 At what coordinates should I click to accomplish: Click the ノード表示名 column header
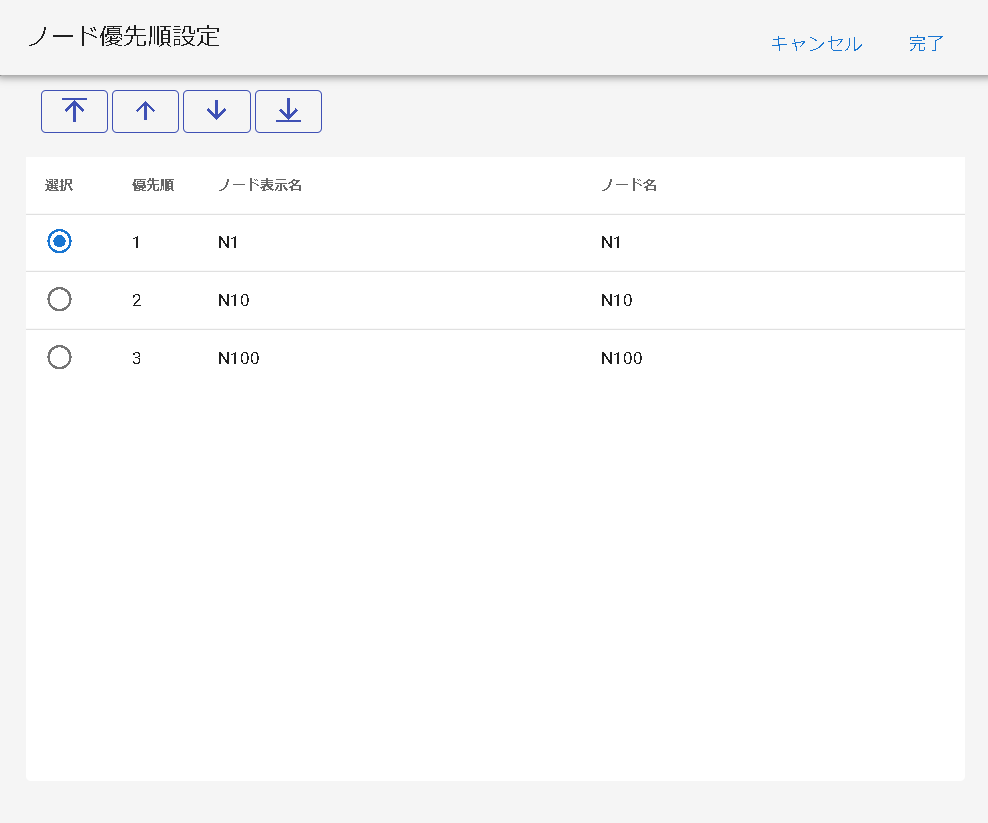click(260, 185)
